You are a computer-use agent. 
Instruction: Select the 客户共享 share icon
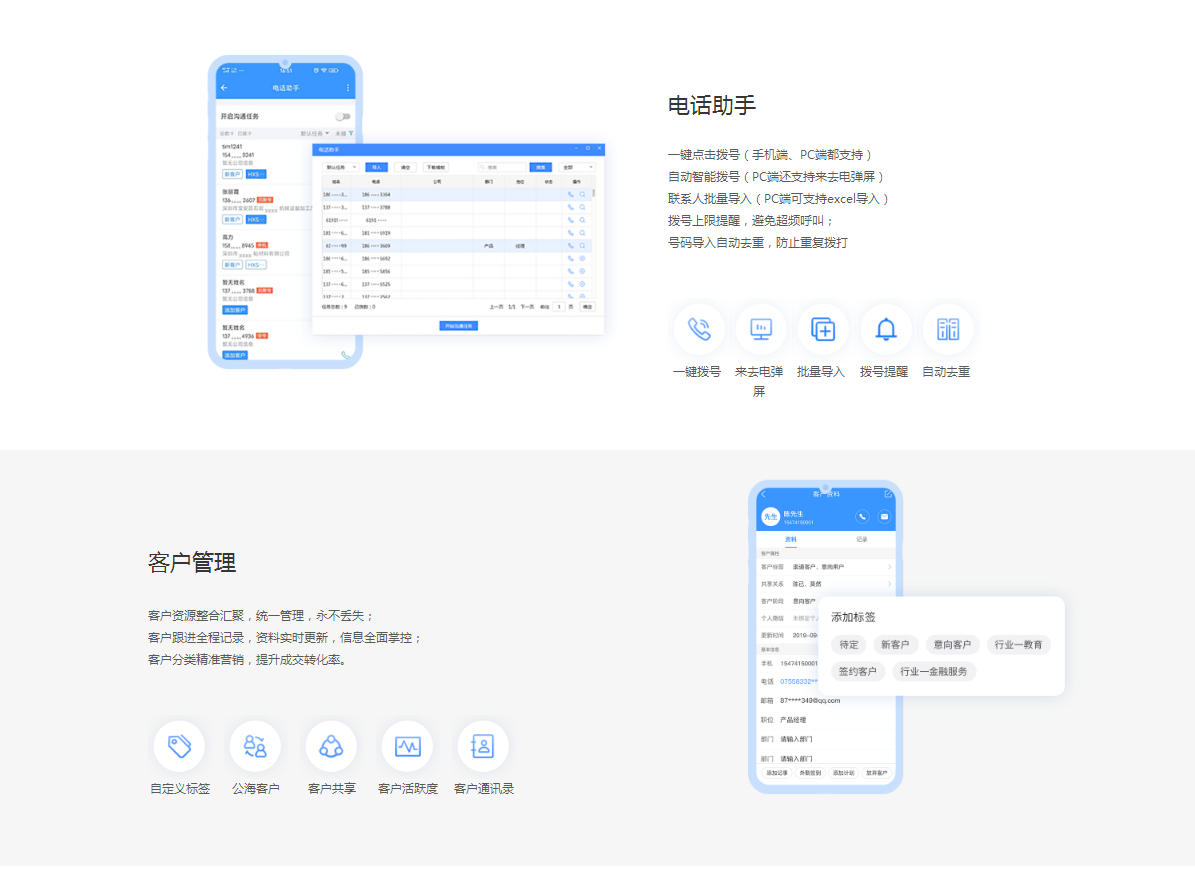[x=331, y=746]
